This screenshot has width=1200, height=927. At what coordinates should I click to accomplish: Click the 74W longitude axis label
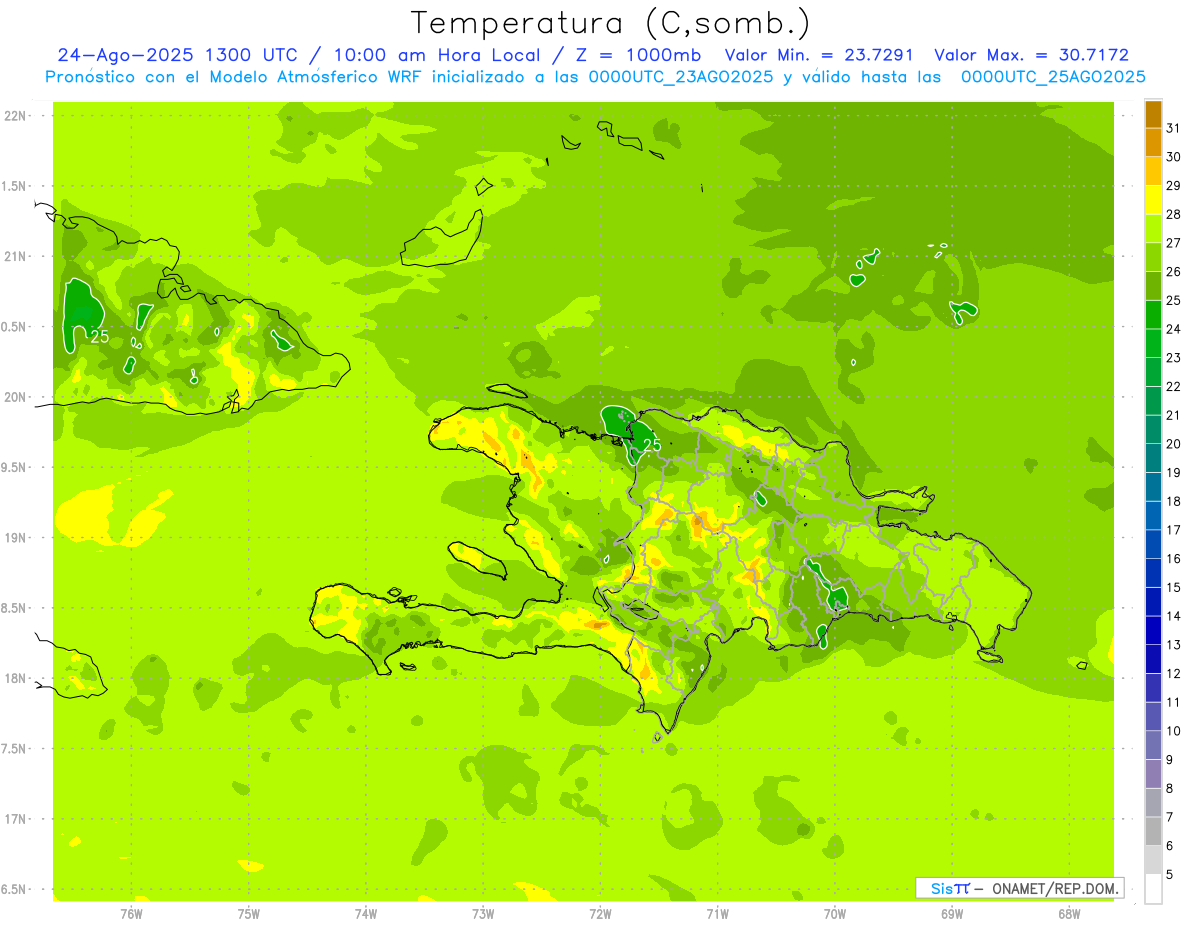(366, 913)
